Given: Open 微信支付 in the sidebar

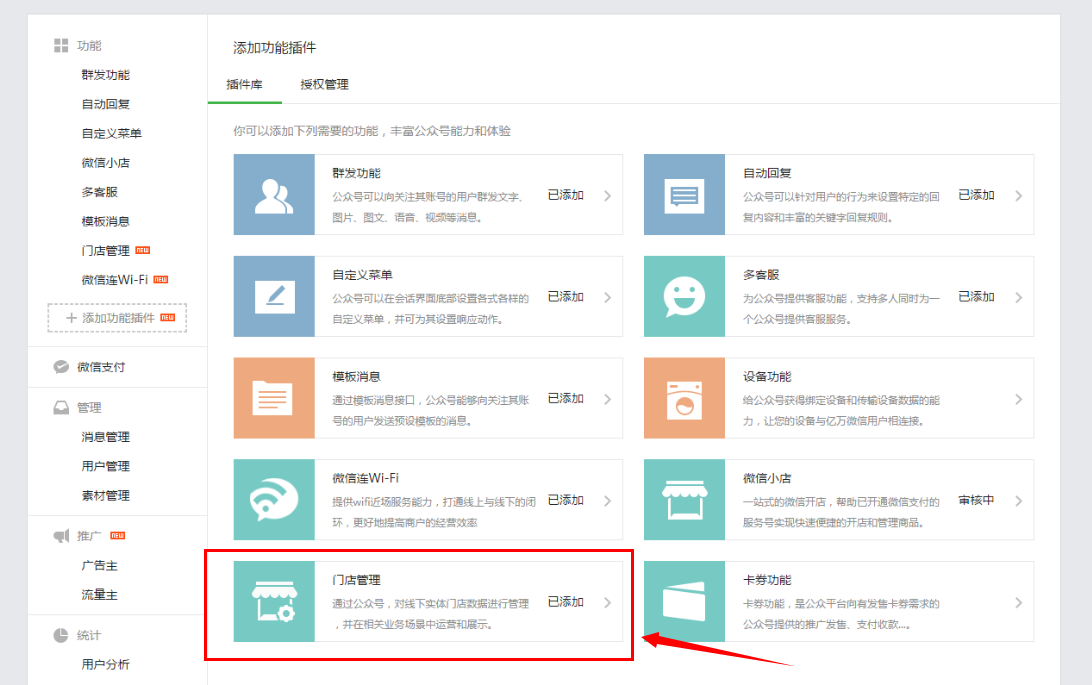Looking at the screenshot, I should click(x=101, y=367).
